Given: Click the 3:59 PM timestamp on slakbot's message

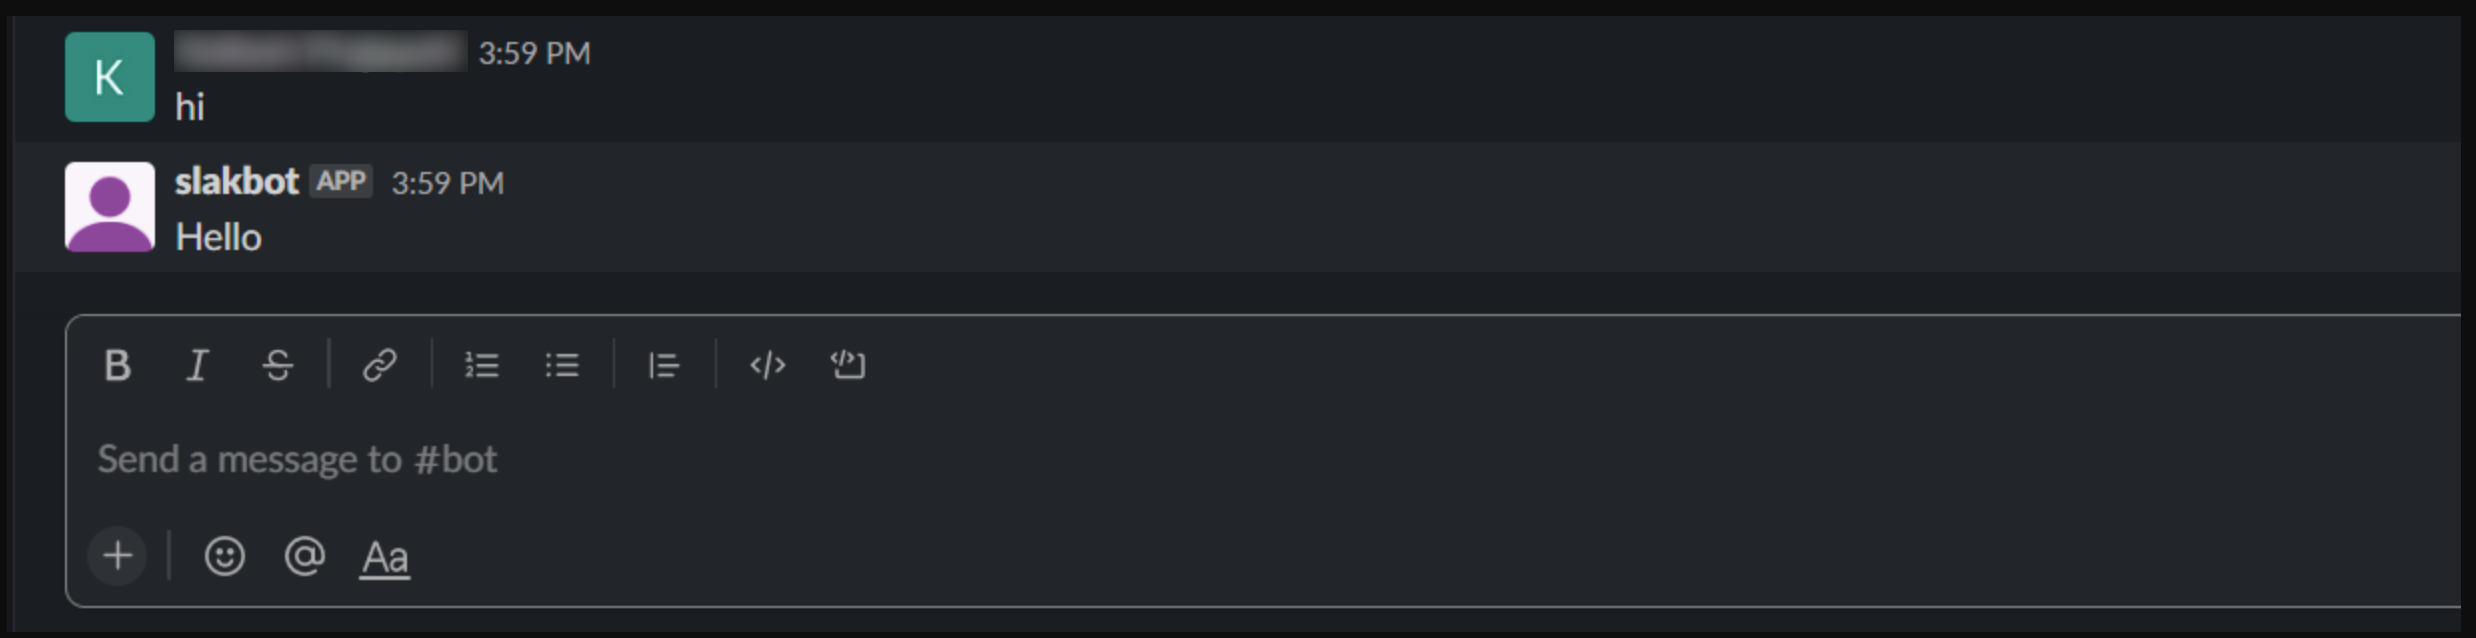Looking at the screenshot, I should [x=447, y=183].
